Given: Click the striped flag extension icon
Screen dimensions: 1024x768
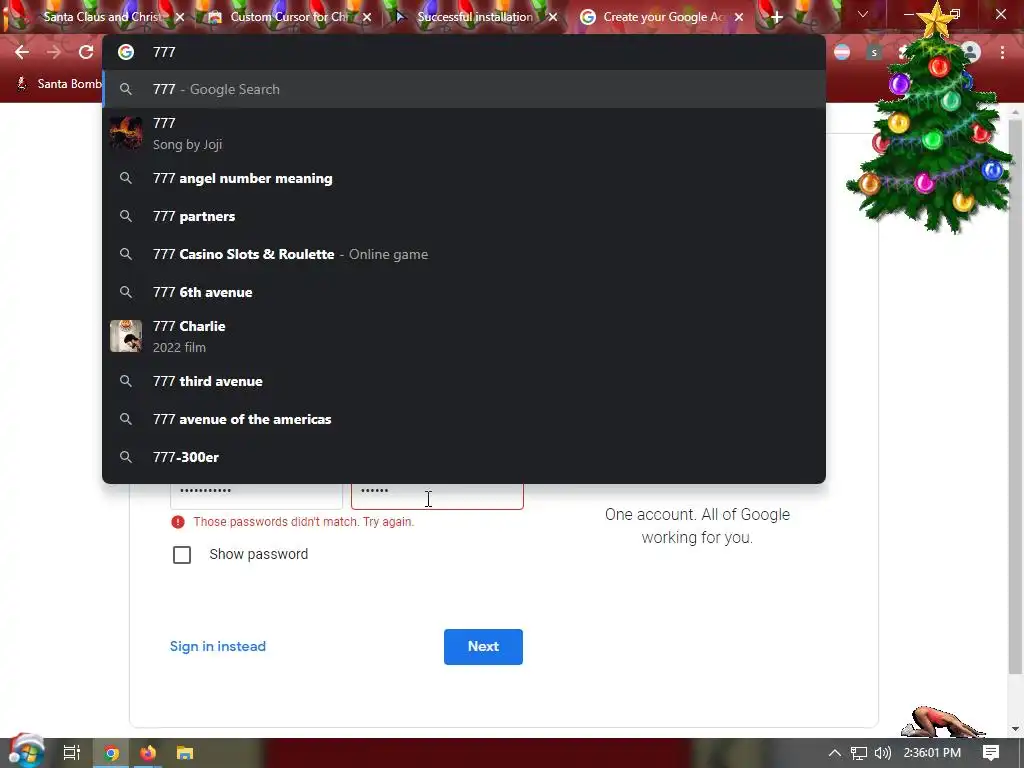Looking at the screenshot, I should pos(842,52).
